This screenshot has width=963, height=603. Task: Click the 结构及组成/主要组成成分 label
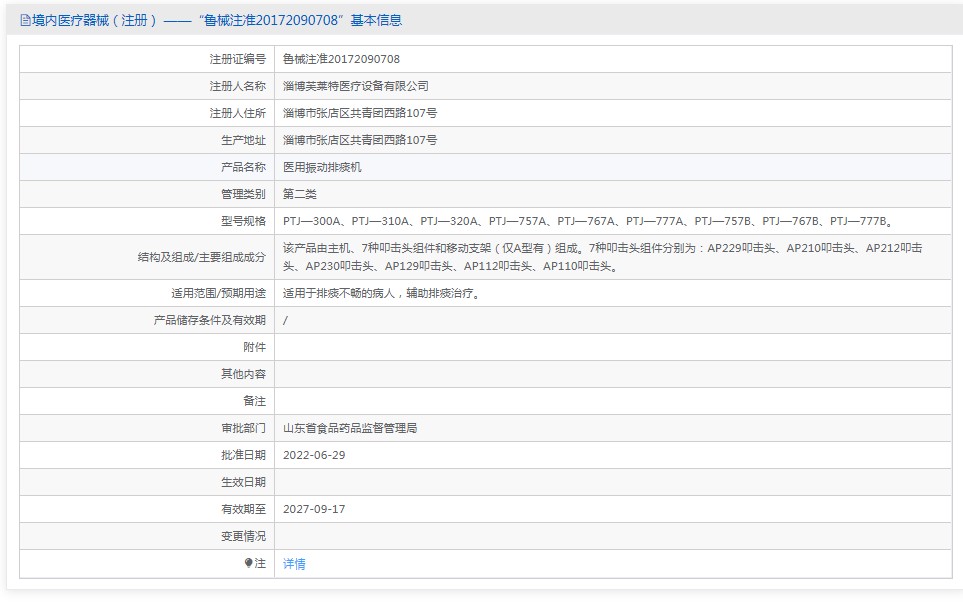coord(201,257)
